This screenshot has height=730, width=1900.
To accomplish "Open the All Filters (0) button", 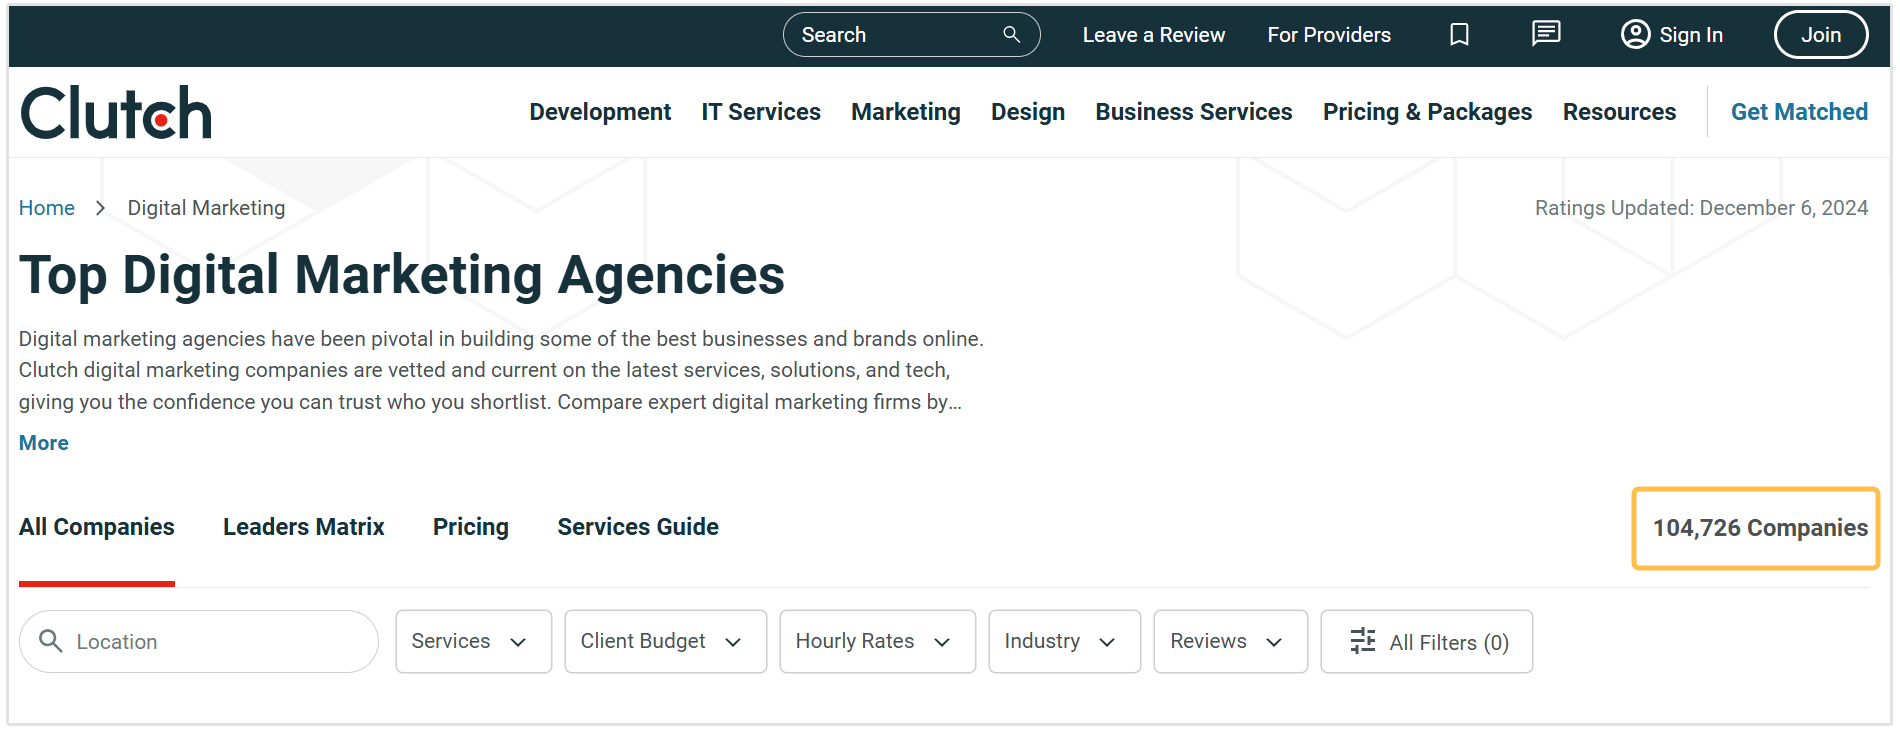I will click(x=1427, y=641).
